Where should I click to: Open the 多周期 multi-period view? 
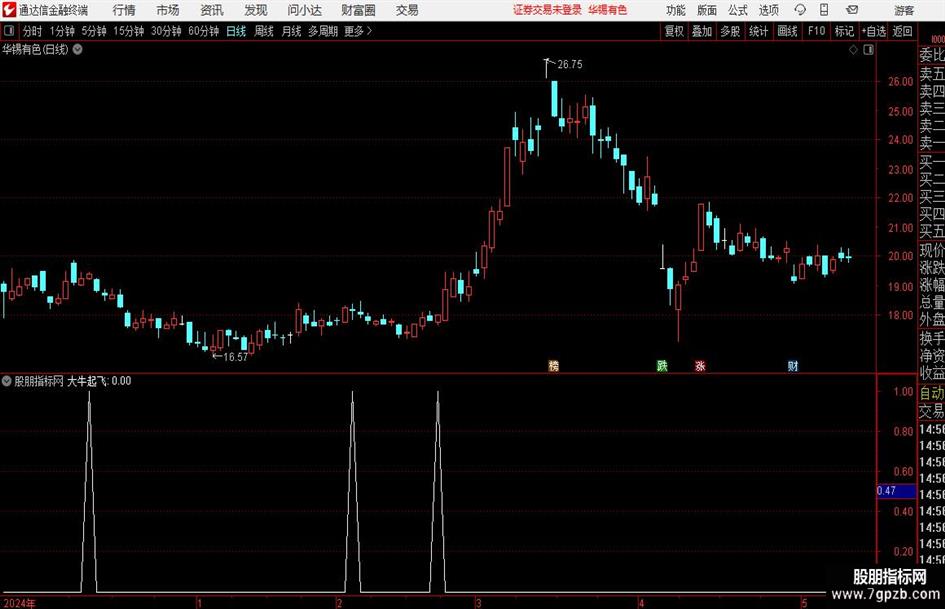(323, 31)
